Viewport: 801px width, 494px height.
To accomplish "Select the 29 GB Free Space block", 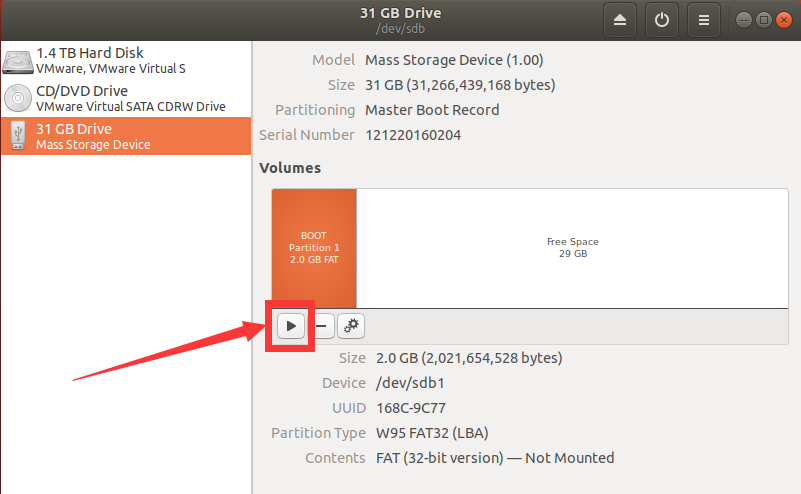I will pos(572,248).
